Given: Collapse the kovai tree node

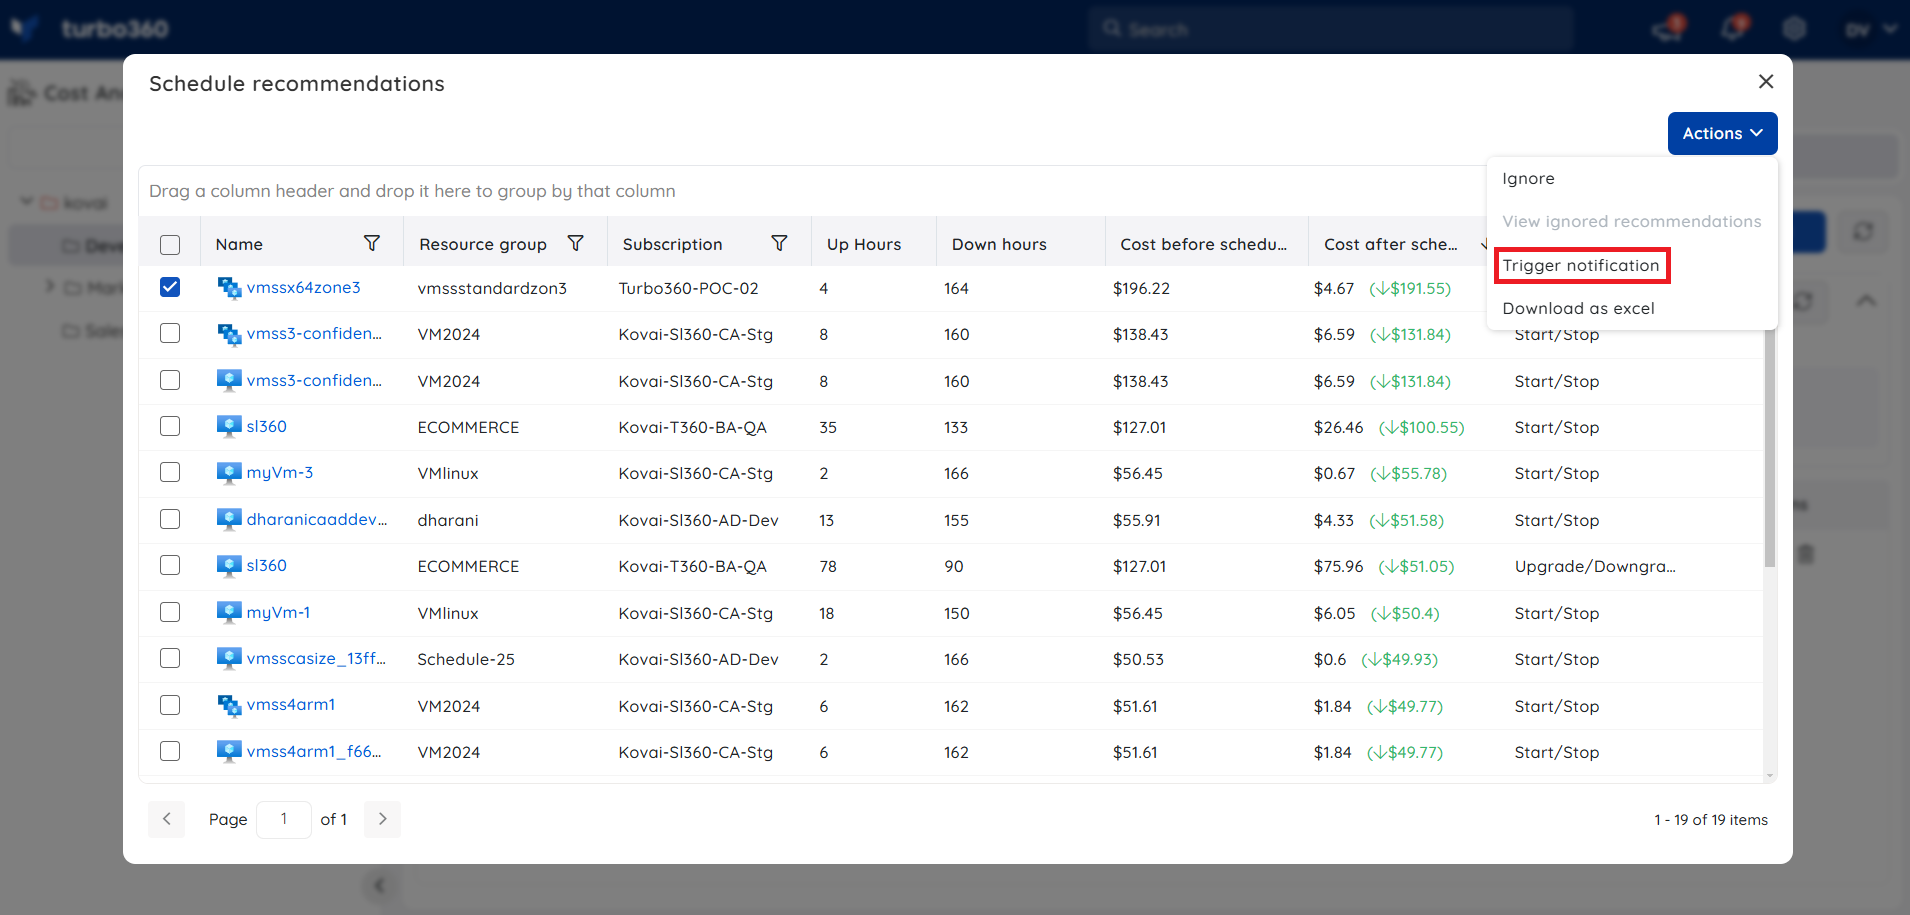Looking at the screenshot, I should 27,202.
